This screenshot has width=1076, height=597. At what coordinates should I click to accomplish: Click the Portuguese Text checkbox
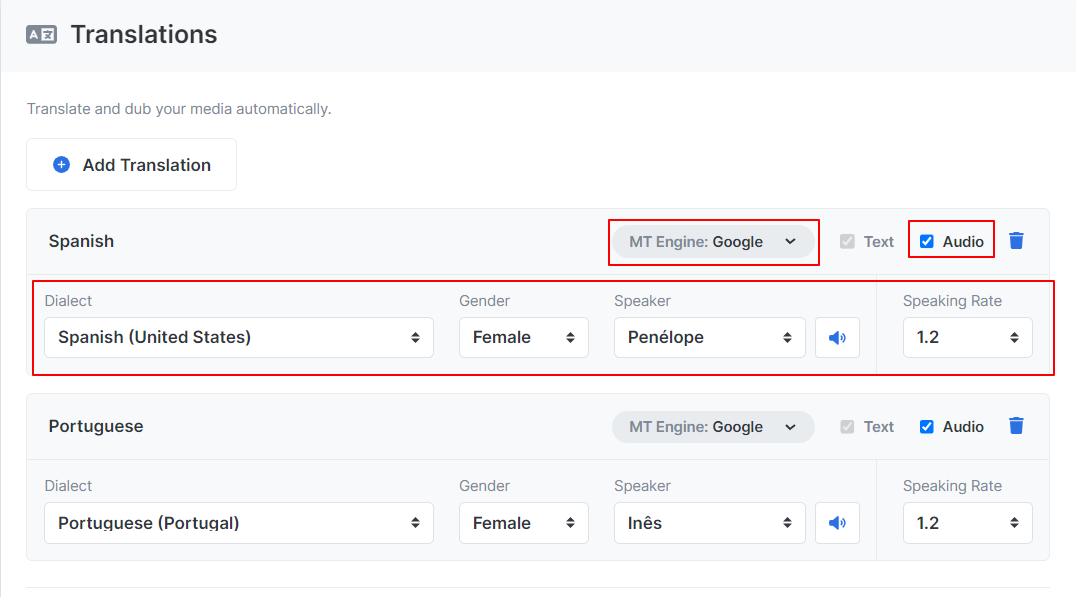coord(847,427)
